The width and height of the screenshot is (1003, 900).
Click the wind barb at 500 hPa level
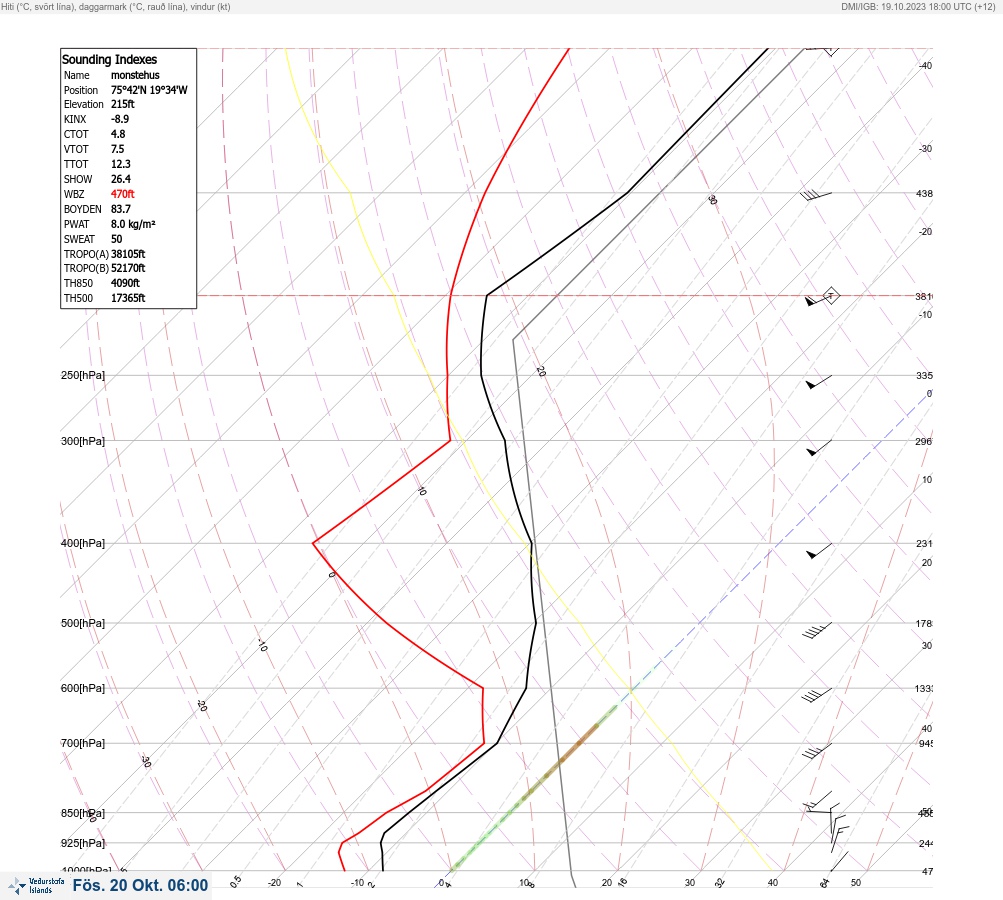tap(817, 630)
